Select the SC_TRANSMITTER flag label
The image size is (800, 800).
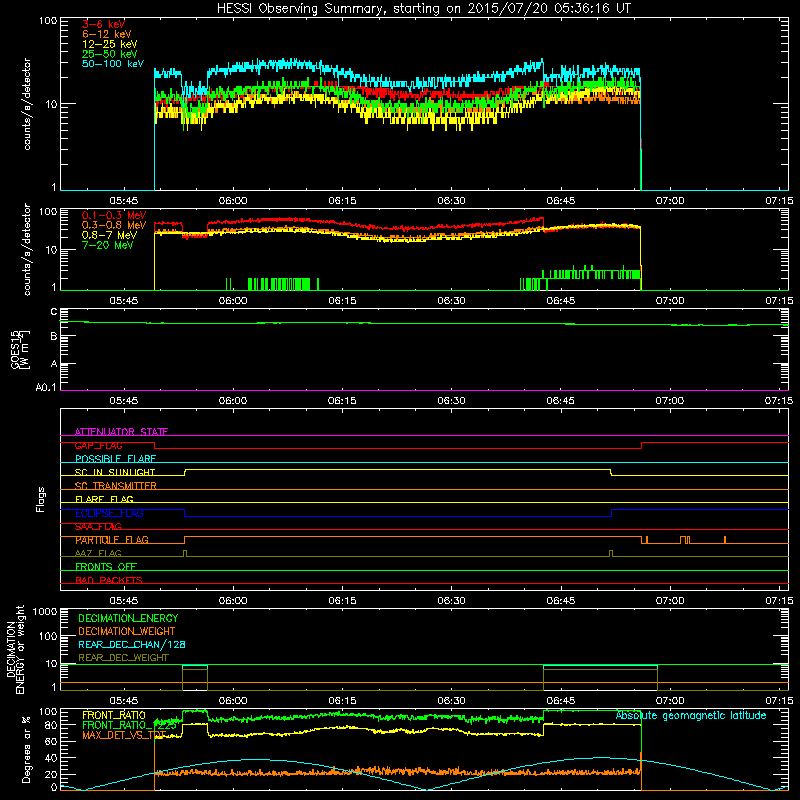click(x=116, y=485)
